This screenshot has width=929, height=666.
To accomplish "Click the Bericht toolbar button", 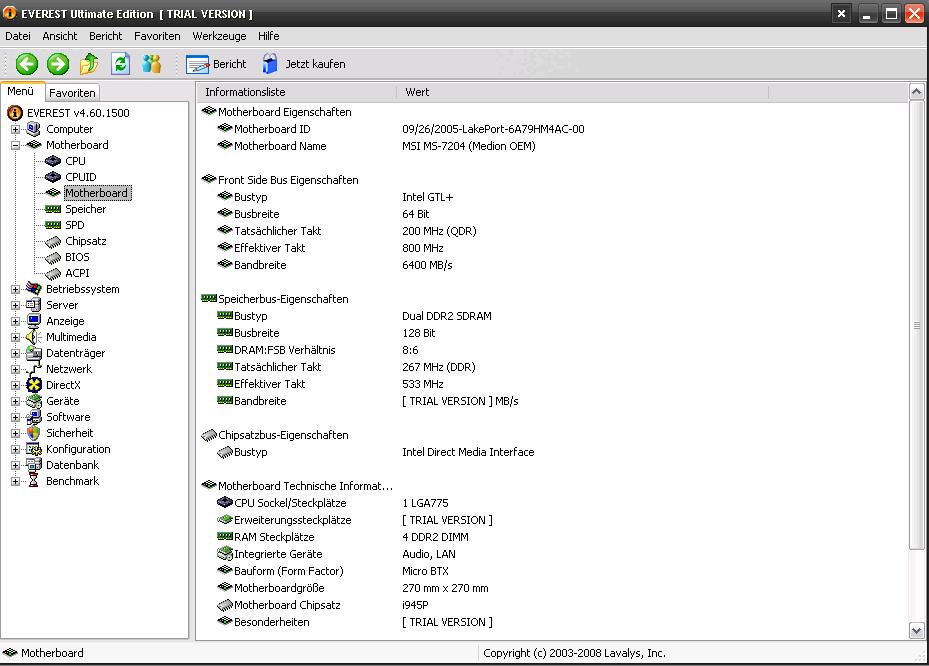I will [216, 64].
